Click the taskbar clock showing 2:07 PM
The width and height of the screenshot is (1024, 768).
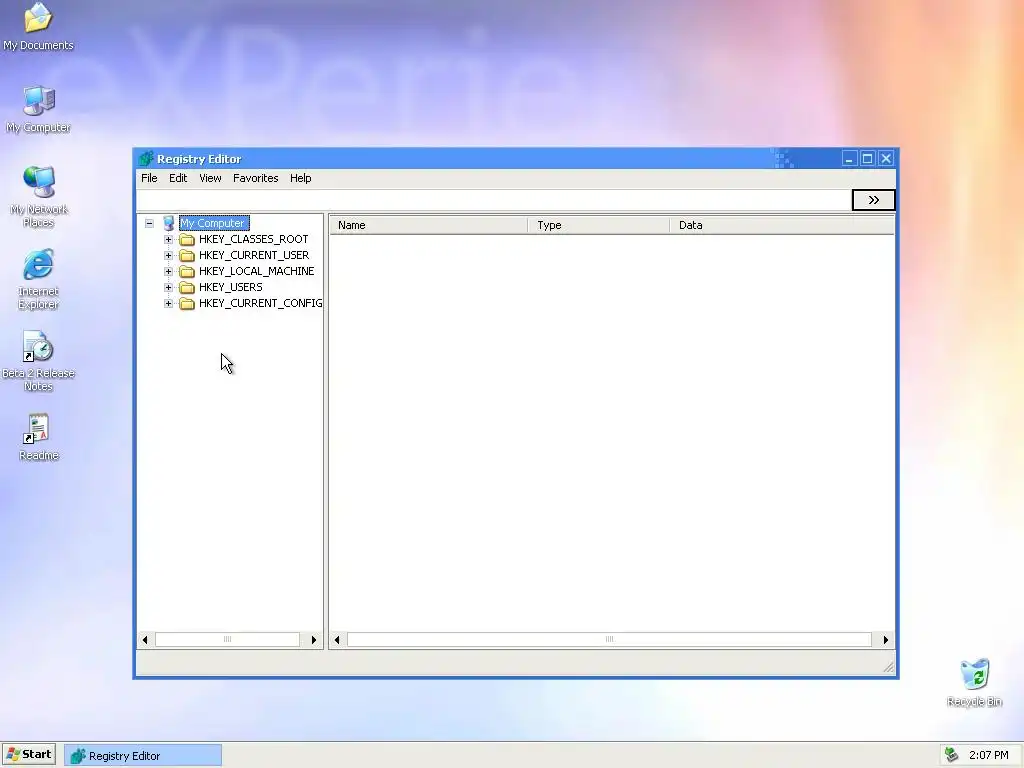[989, 756]
